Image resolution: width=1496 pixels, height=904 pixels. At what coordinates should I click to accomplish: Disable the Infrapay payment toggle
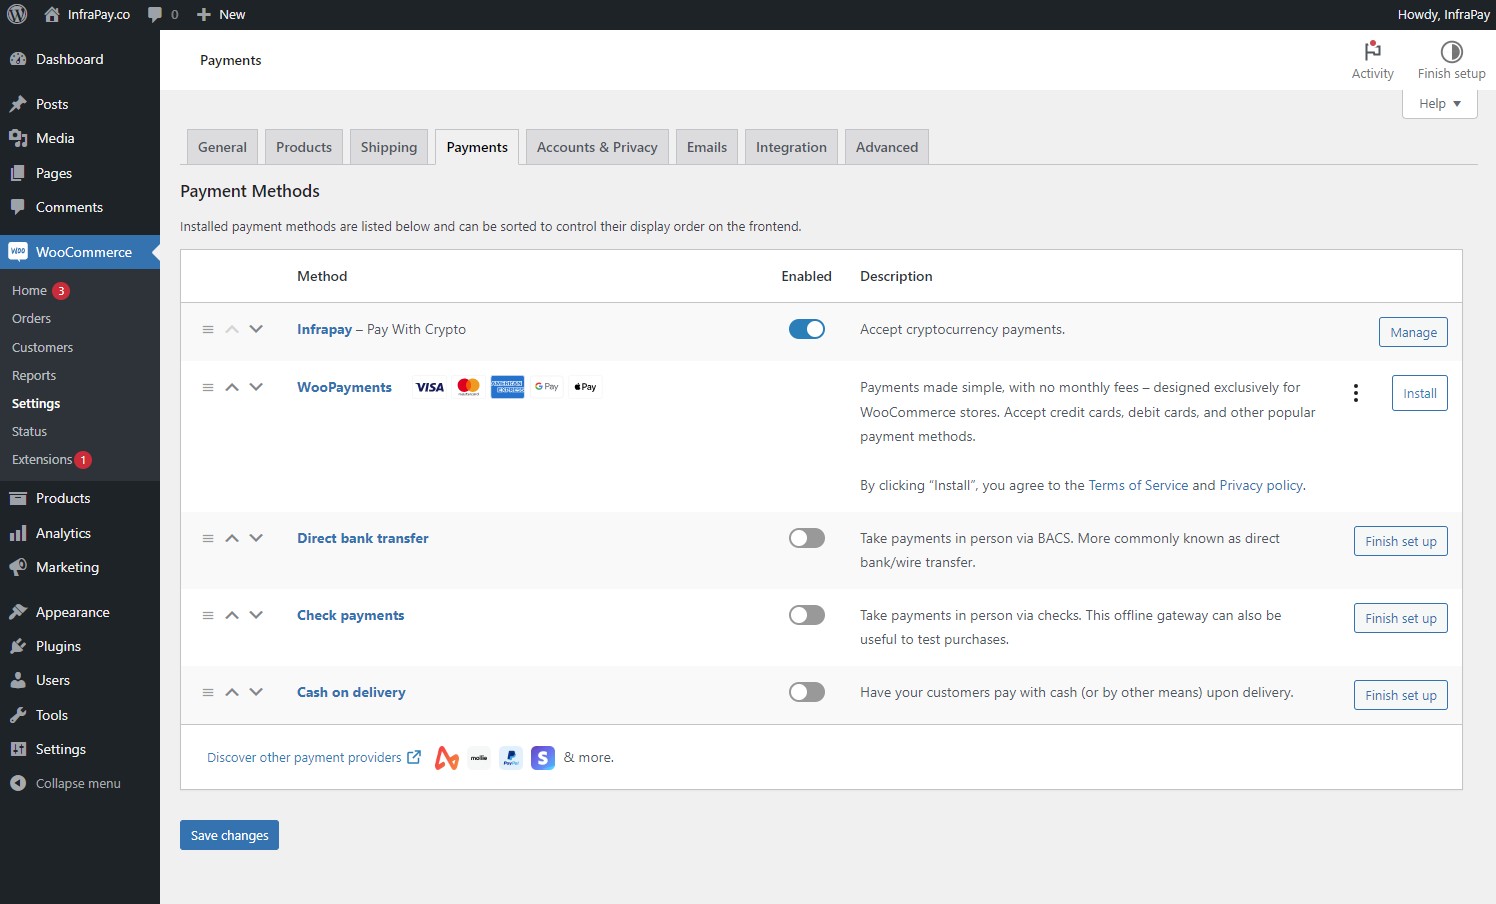(807, 329)
